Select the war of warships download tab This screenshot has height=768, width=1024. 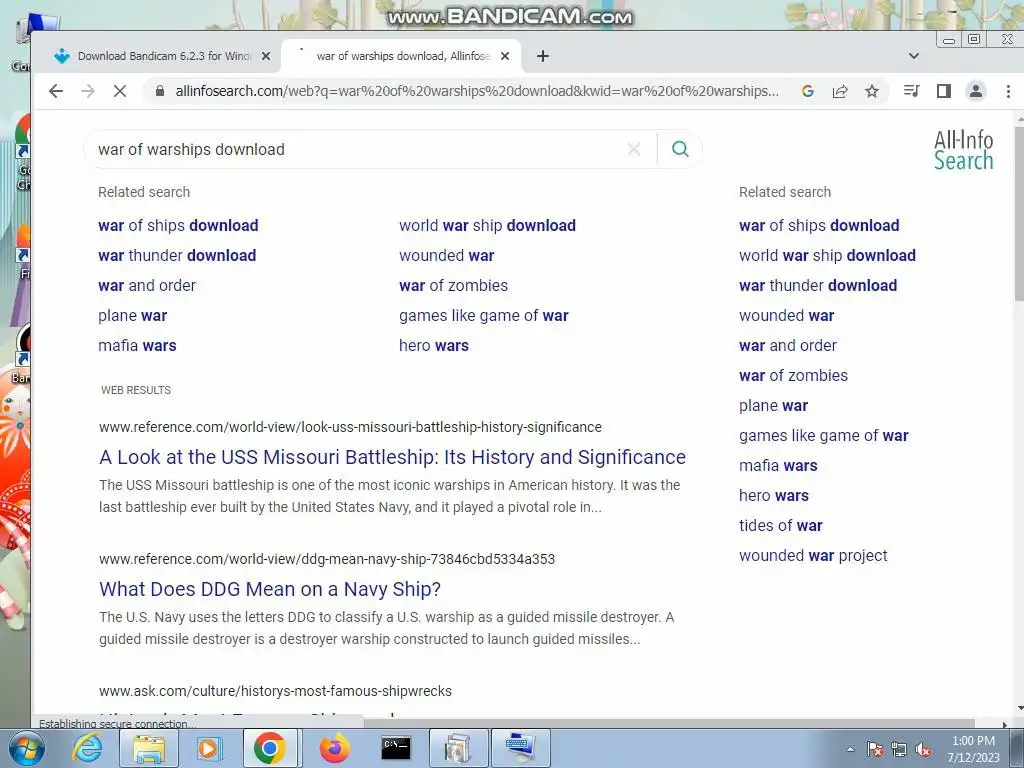coord(401,56)
